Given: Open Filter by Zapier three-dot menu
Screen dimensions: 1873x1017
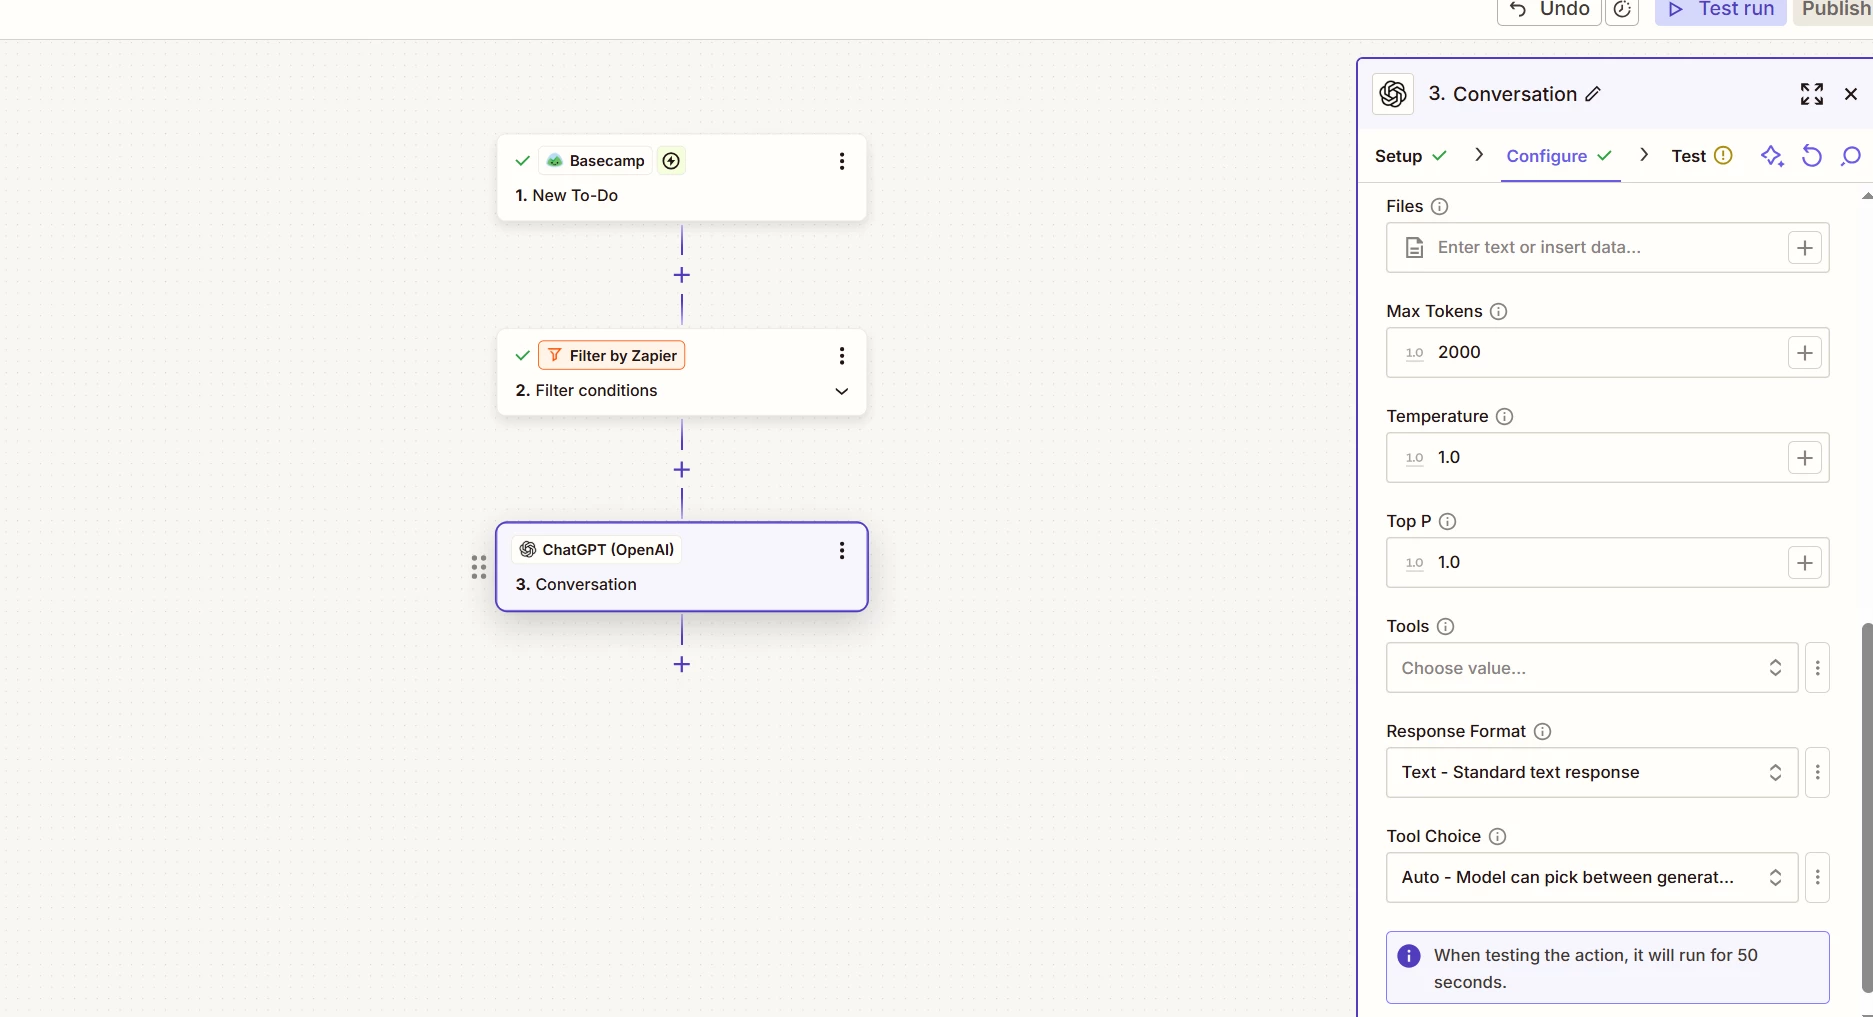Looking at the screenshot, I should pyautogui.click(x=842, y=356).
